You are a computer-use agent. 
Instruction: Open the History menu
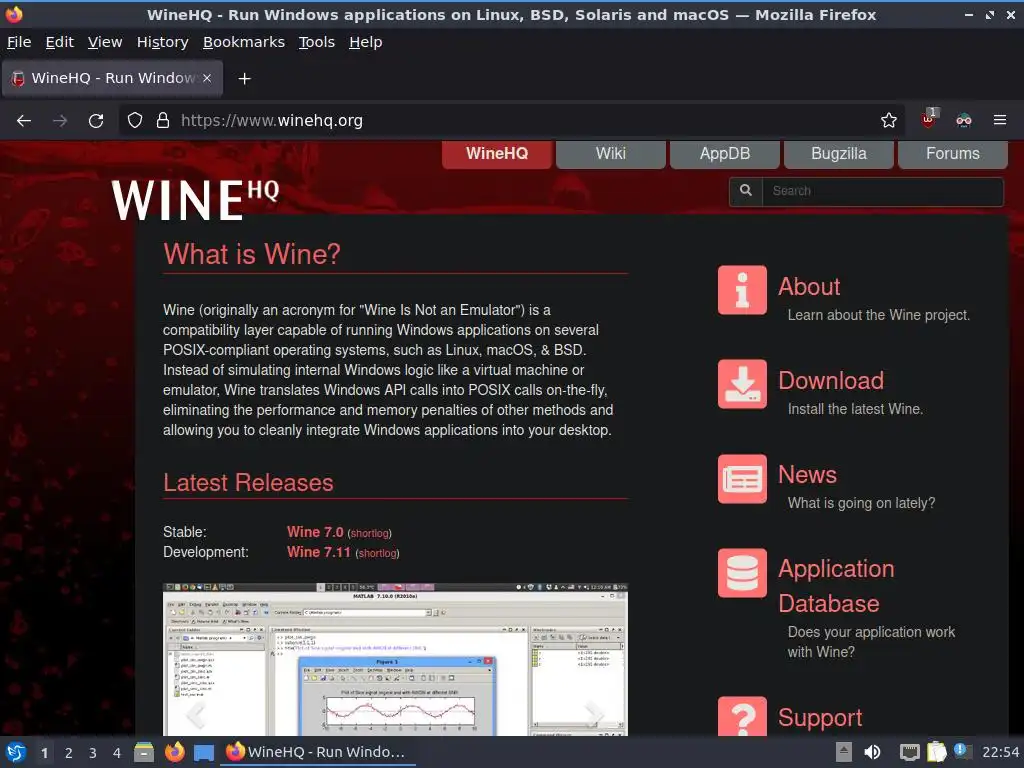coord(163,42)
